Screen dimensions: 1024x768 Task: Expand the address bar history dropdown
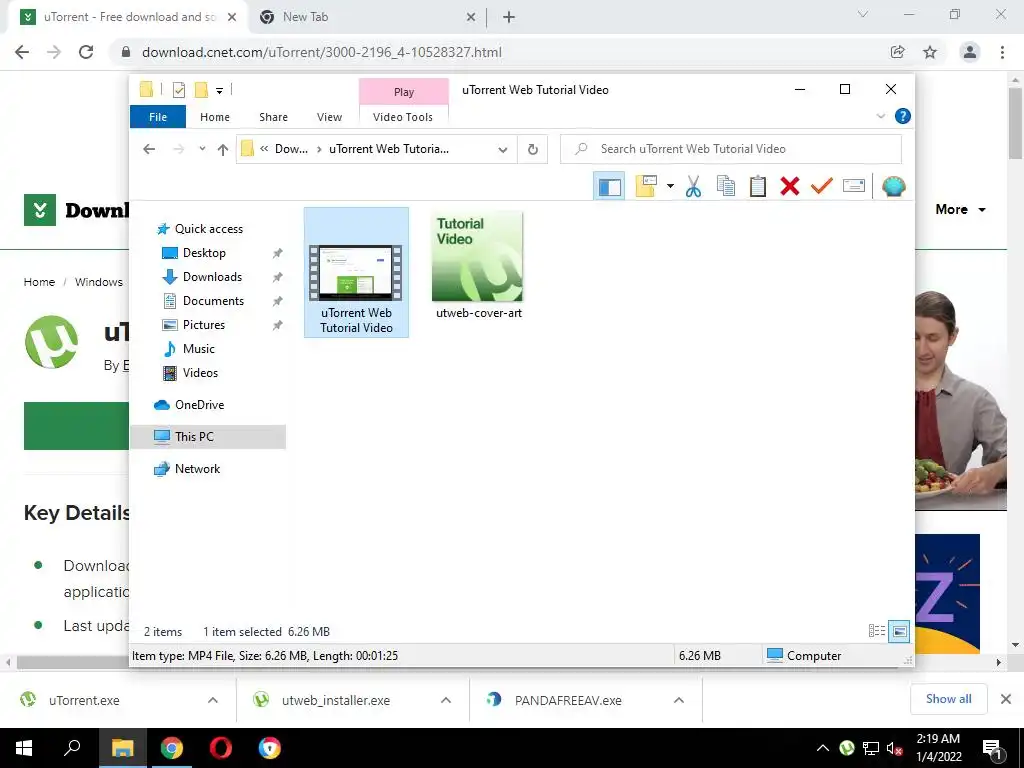[x=503, y=150]
